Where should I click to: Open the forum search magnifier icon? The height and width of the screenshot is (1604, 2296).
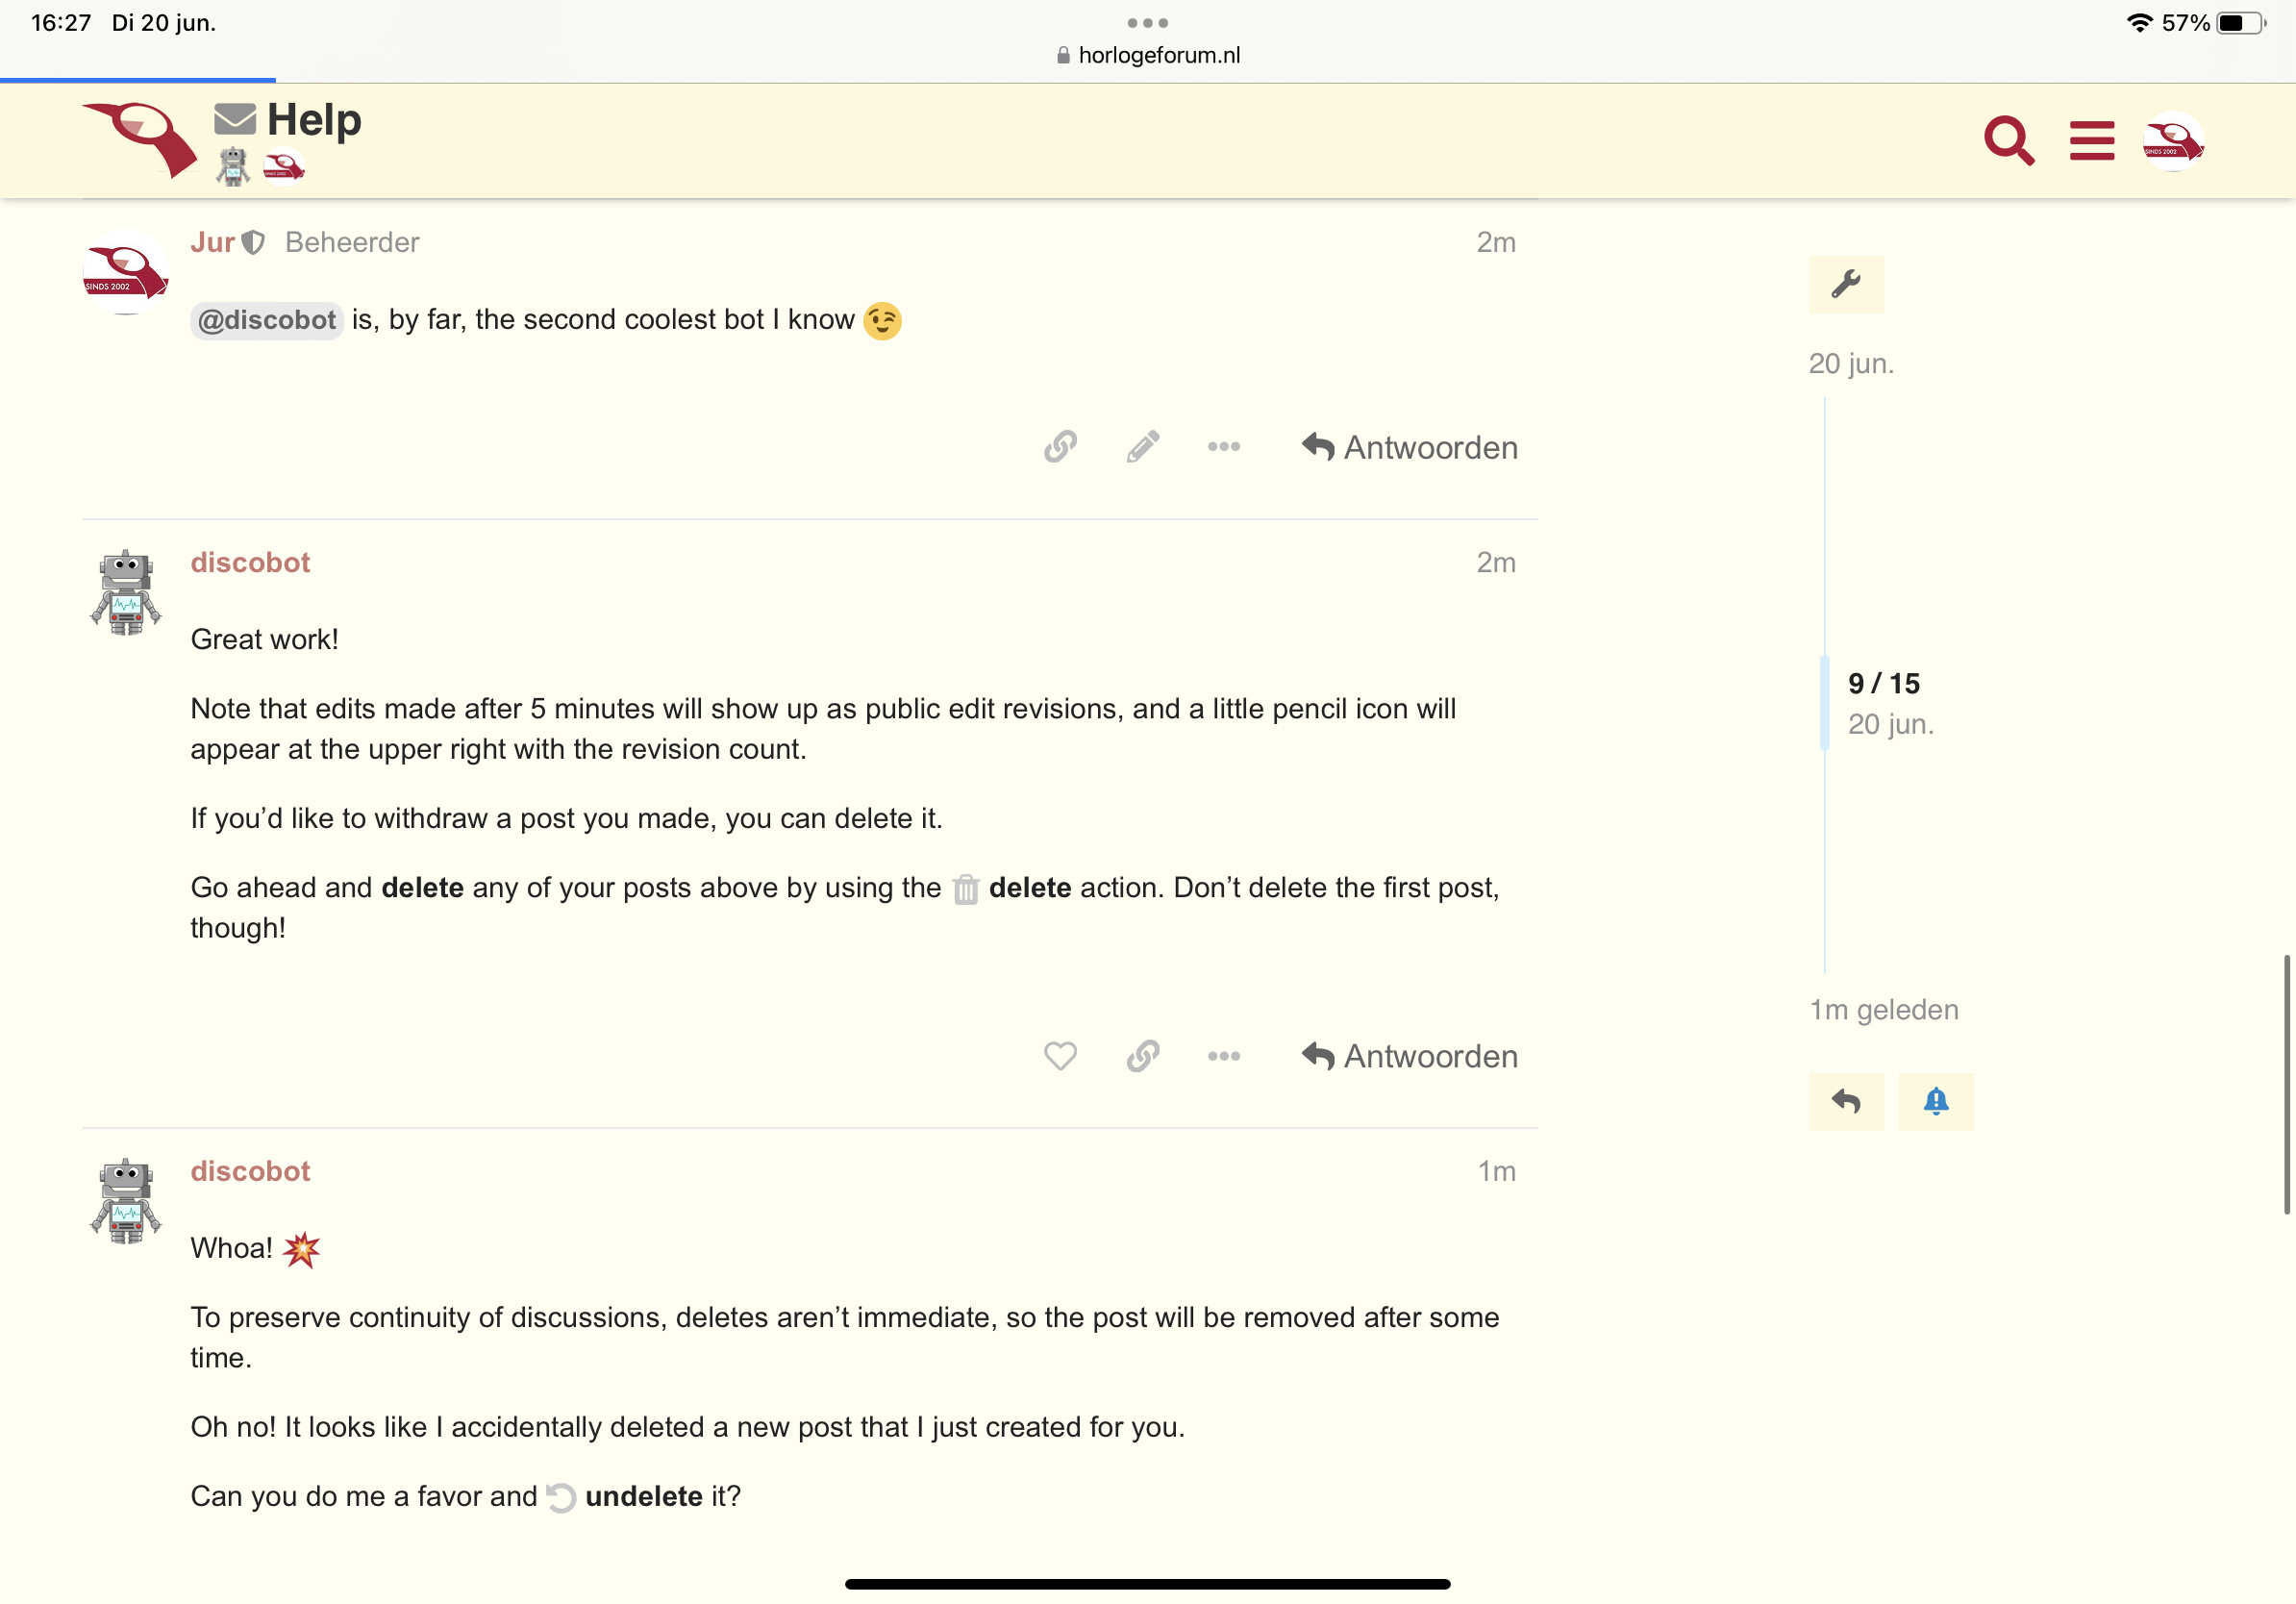point(2008,140)
